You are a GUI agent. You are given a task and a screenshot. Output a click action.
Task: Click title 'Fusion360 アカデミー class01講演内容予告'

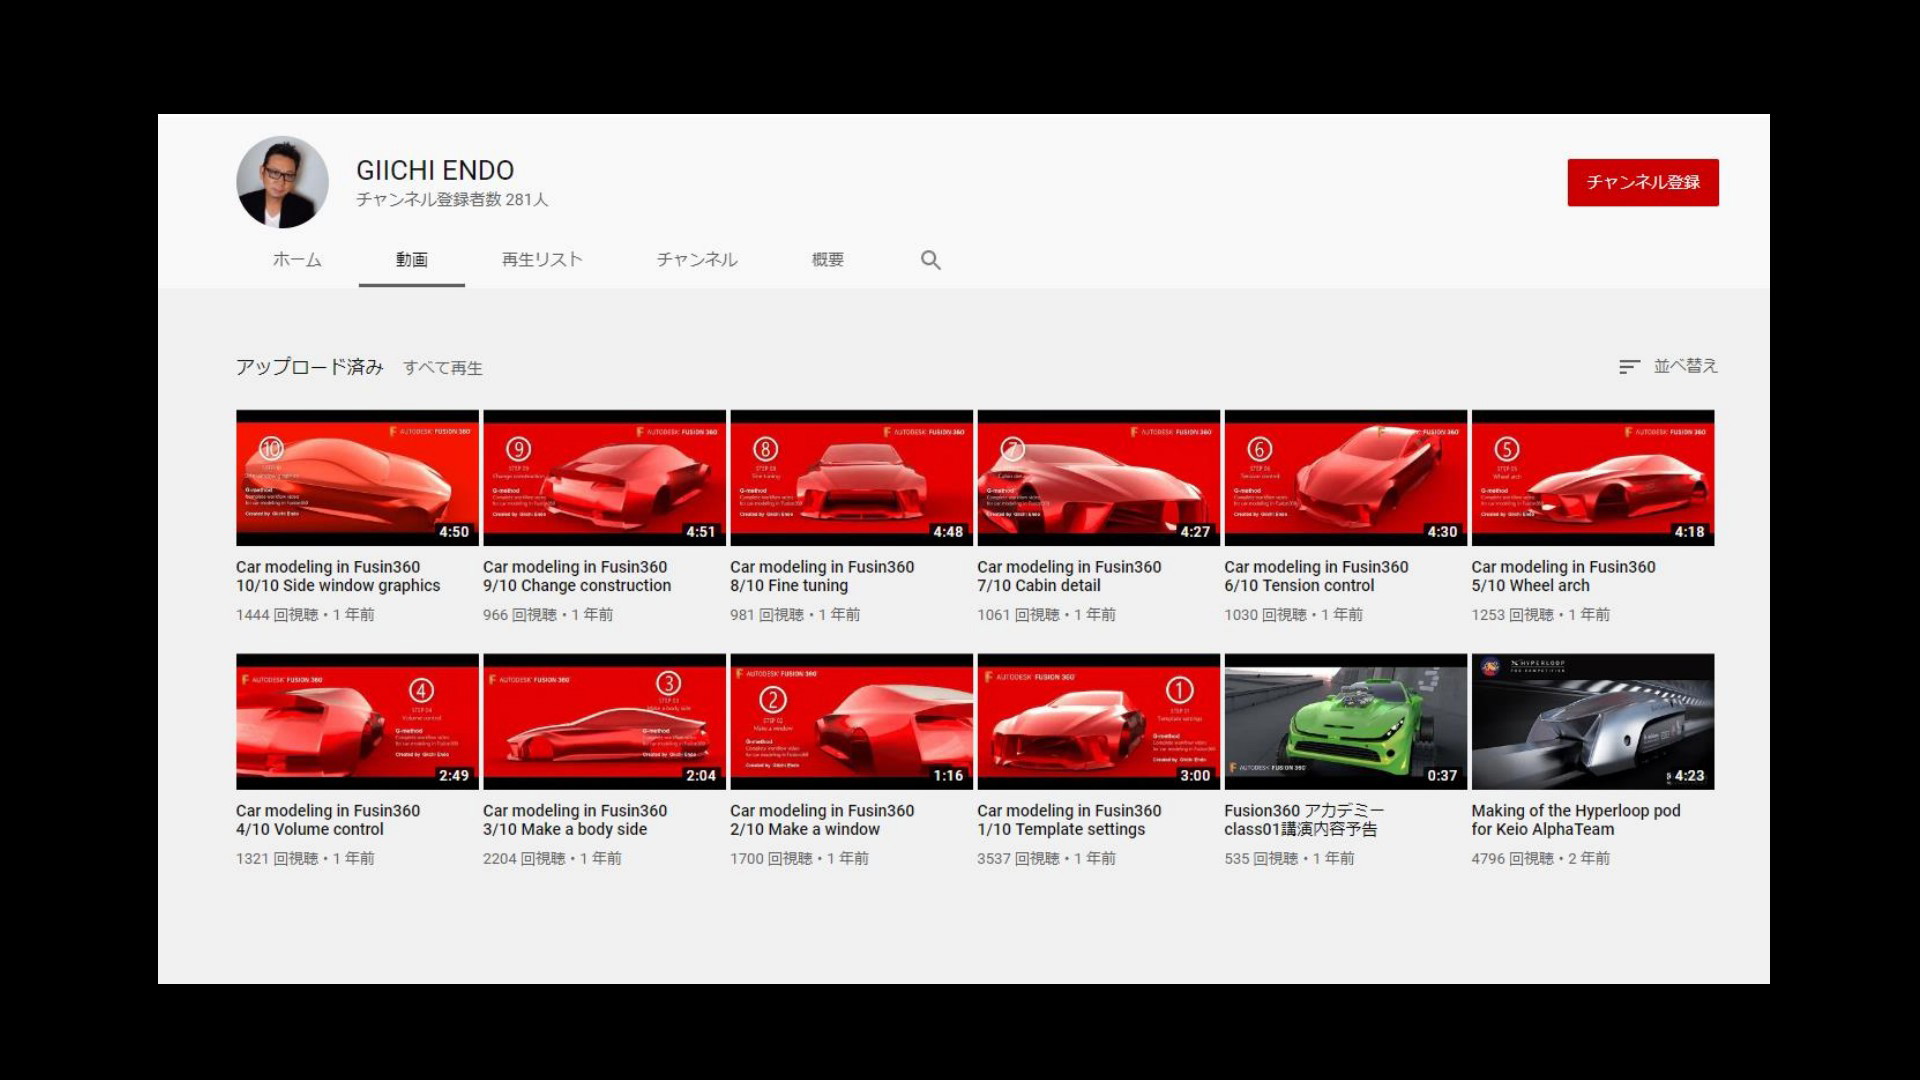tap(1304, 820)
